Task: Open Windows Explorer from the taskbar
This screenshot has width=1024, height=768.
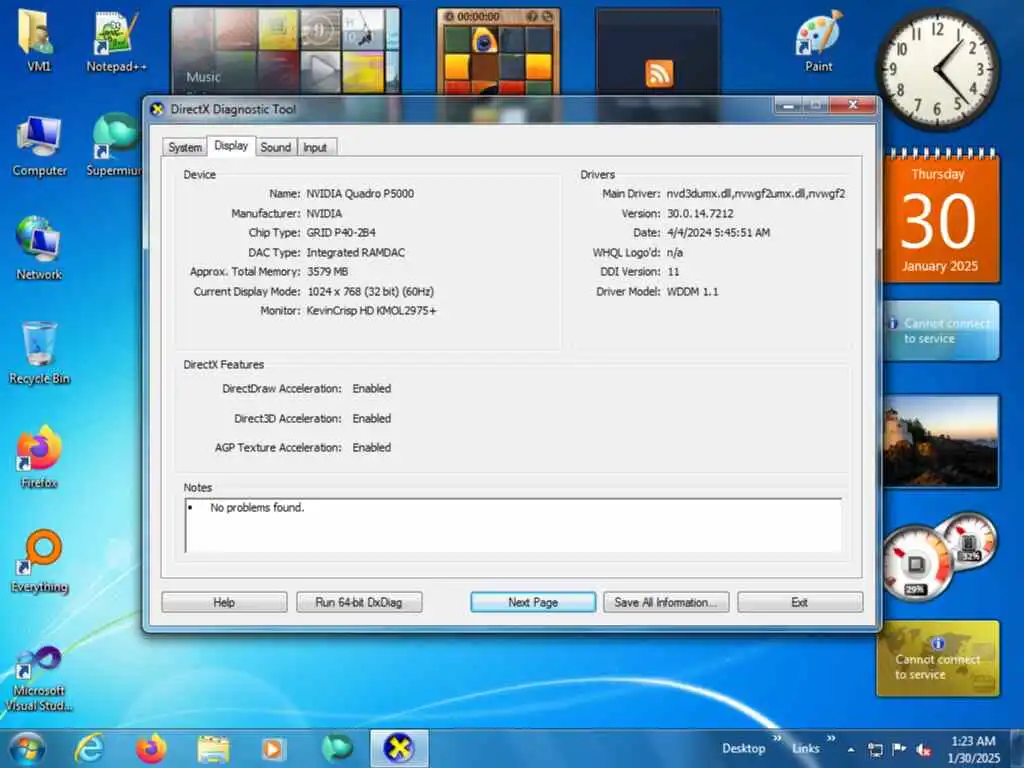Action: click(x=213, y=748)
